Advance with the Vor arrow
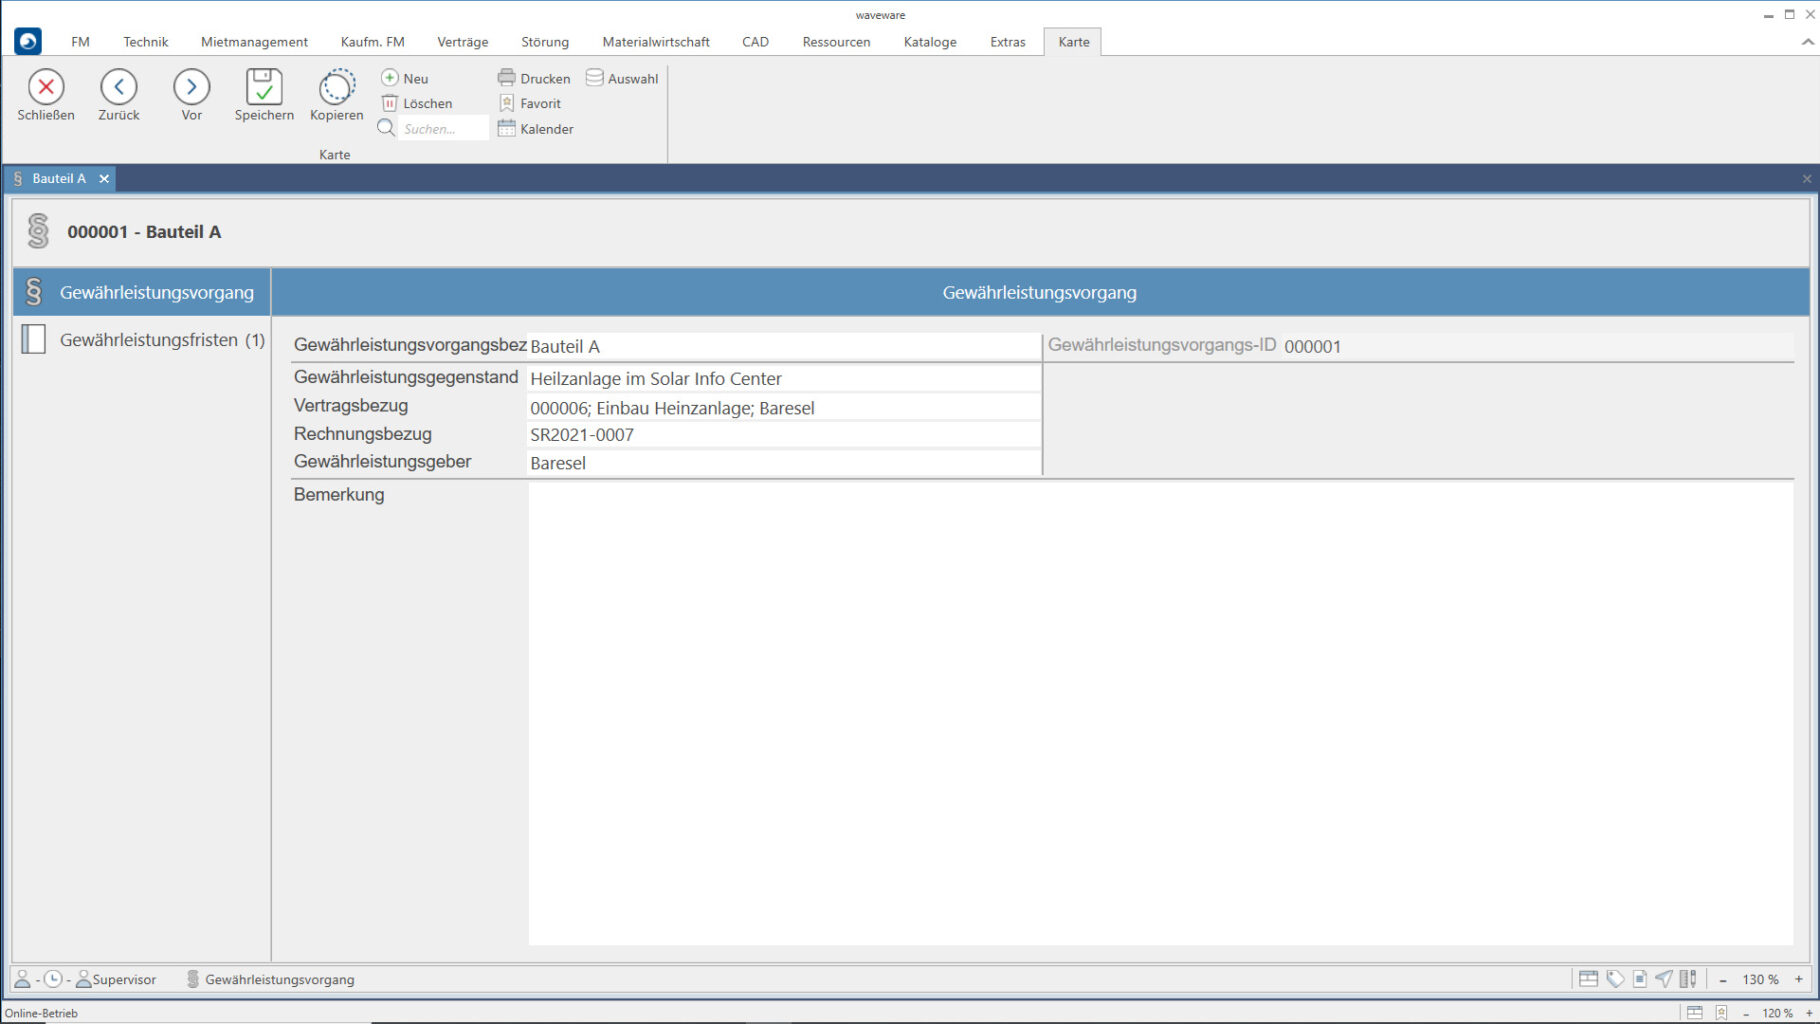1820x1024 pixels. click(191, 88)
